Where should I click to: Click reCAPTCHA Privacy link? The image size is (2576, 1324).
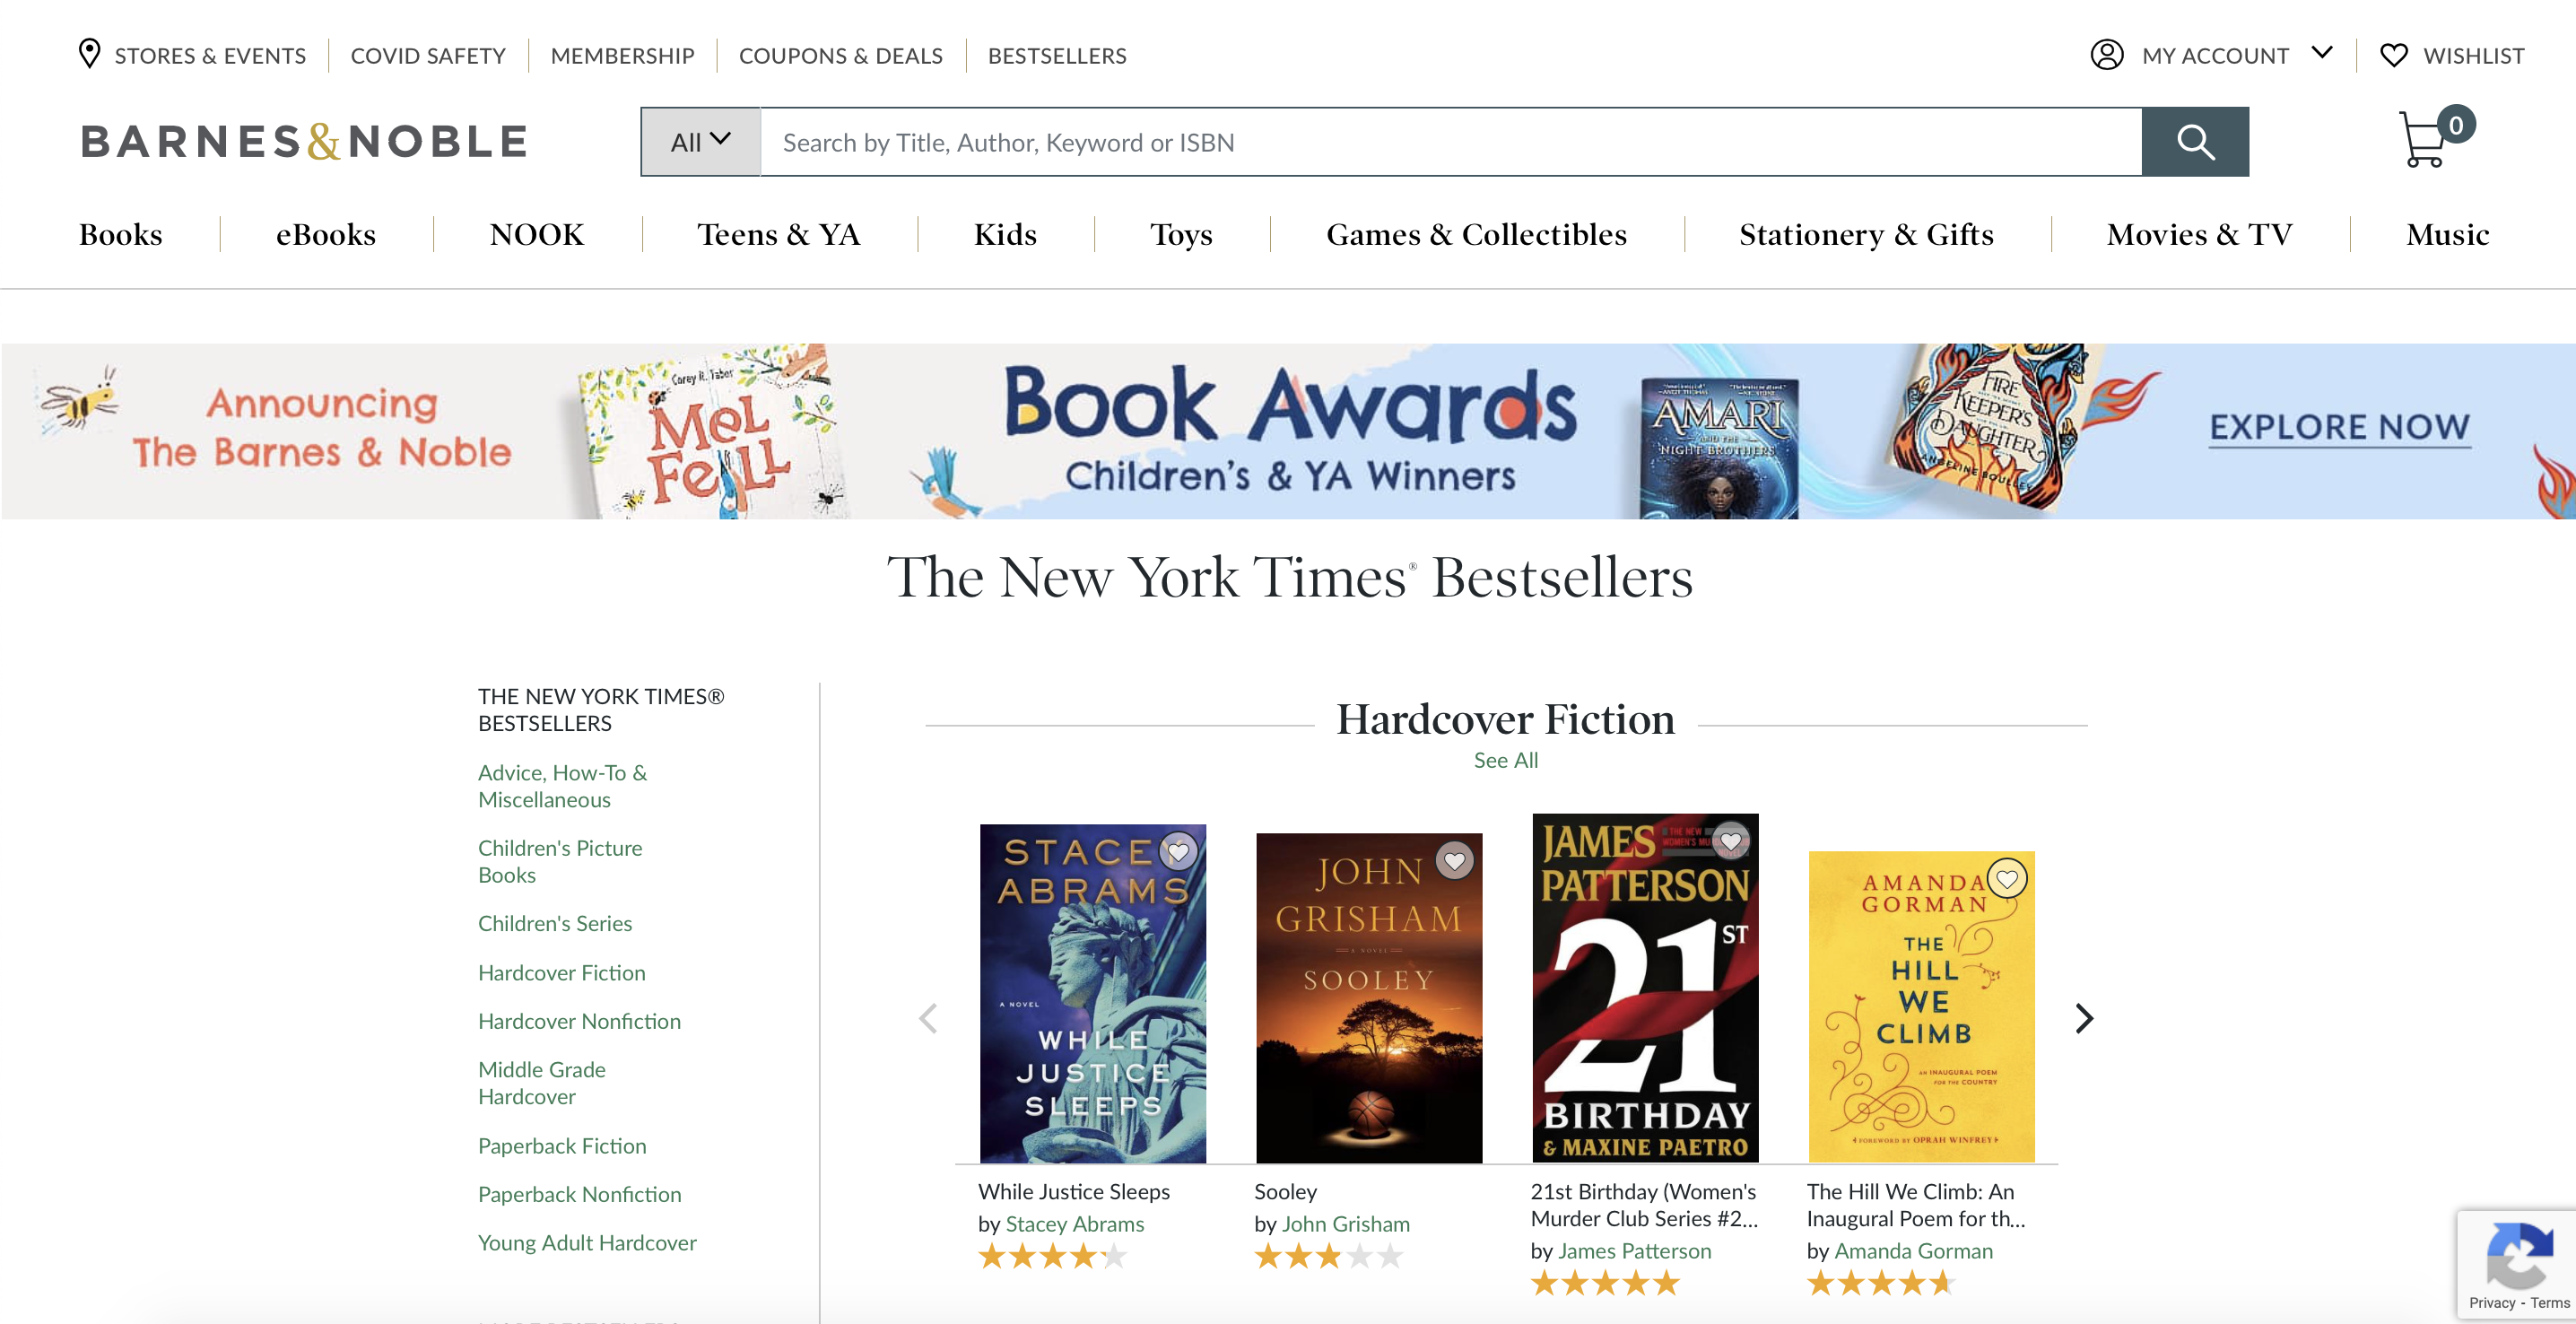tap(2491, 1303)
